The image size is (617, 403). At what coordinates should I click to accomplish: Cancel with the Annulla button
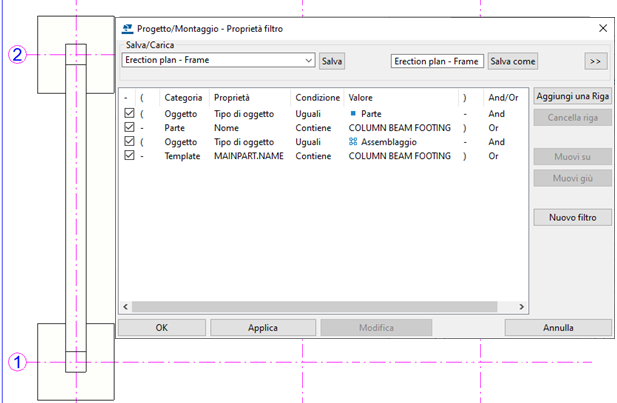click(x=558, y=327)
